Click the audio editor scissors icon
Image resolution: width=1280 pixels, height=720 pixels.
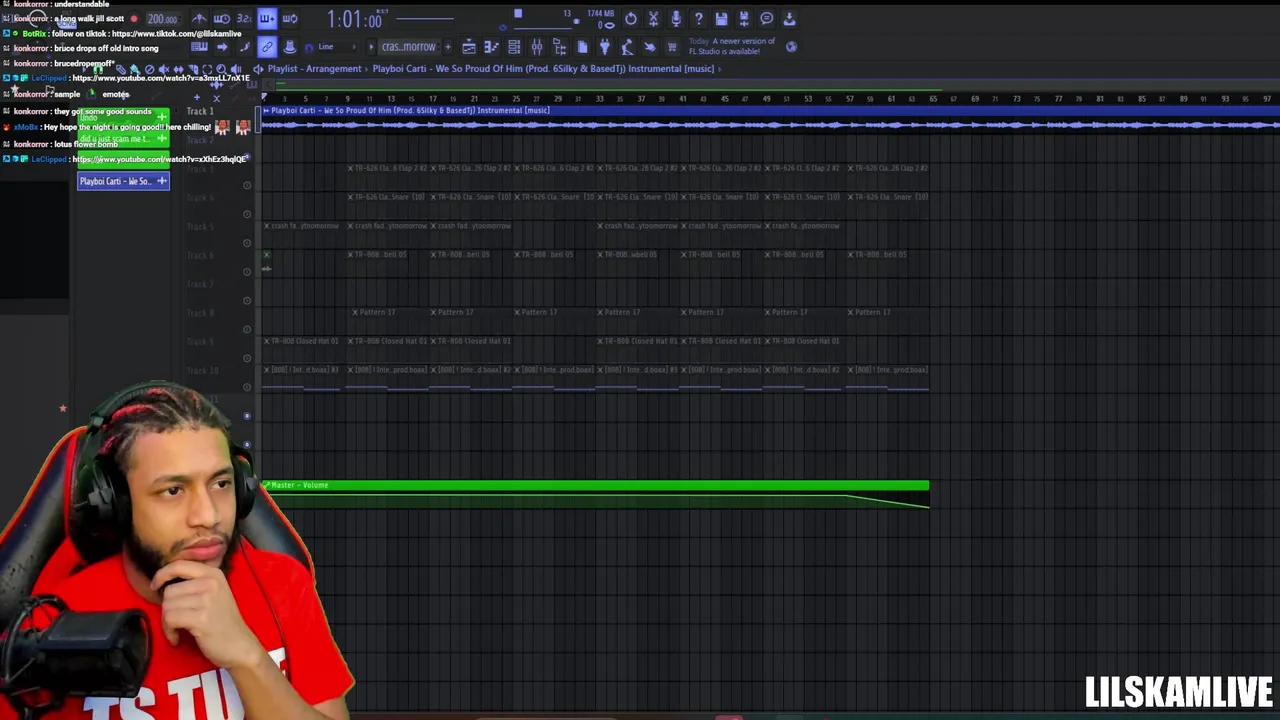click(x=653, y=19)
